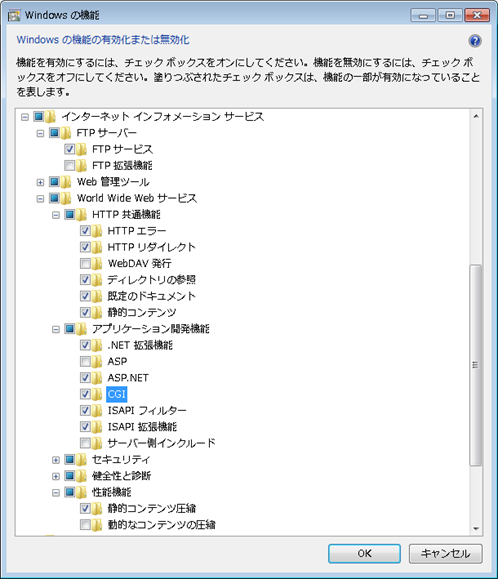Click folder icon beside インターネット インフォメーション サービス
The image size is (498, 579).
point(50,117)
